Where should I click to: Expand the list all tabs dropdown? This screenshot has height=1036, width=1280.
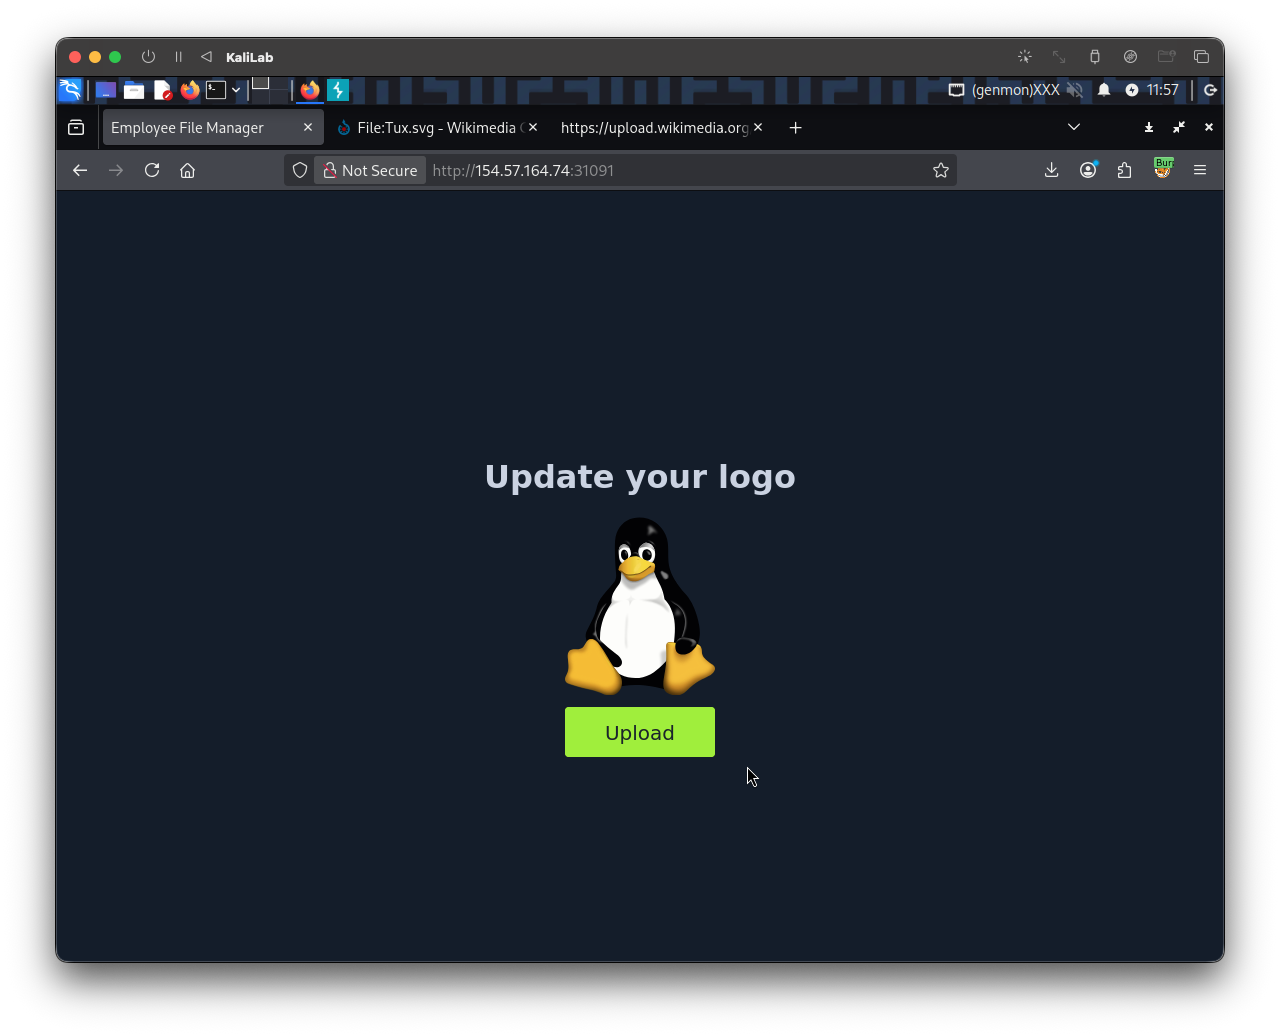pyautogui.click(x=1073, y=127)
